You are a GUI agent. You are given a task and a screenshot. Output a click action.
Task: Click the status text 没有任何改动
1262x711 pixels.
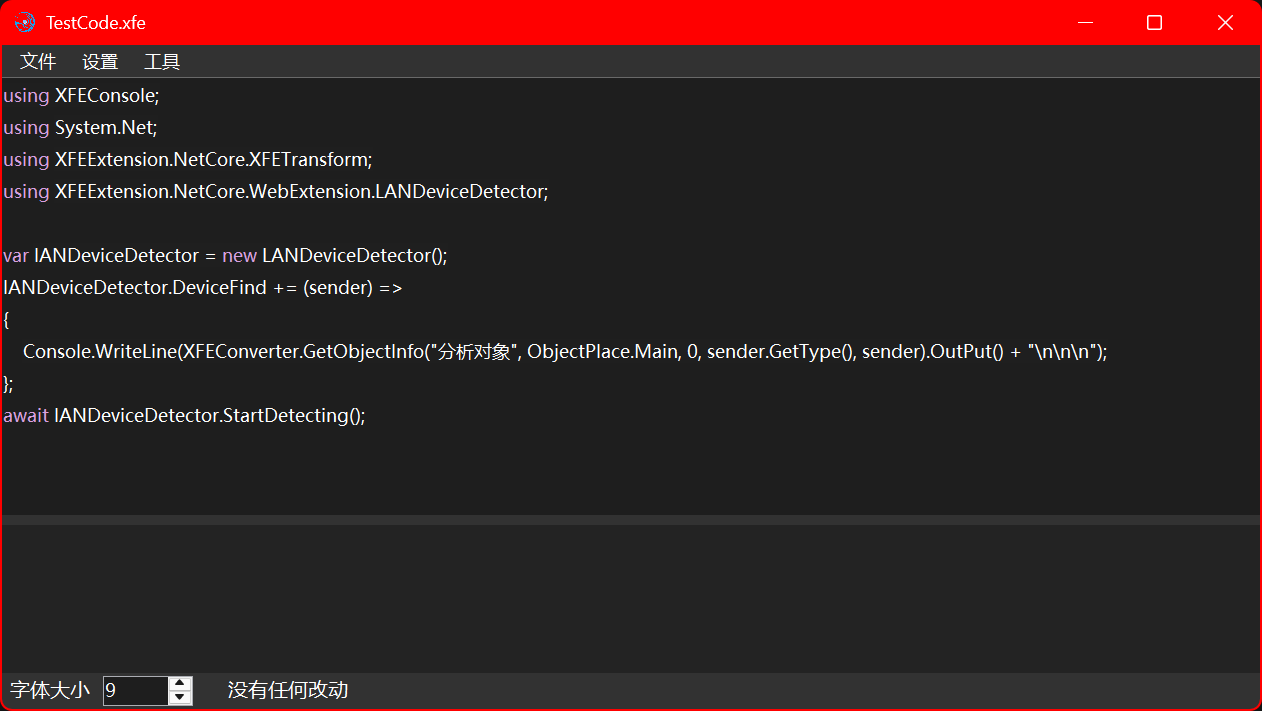287,690
